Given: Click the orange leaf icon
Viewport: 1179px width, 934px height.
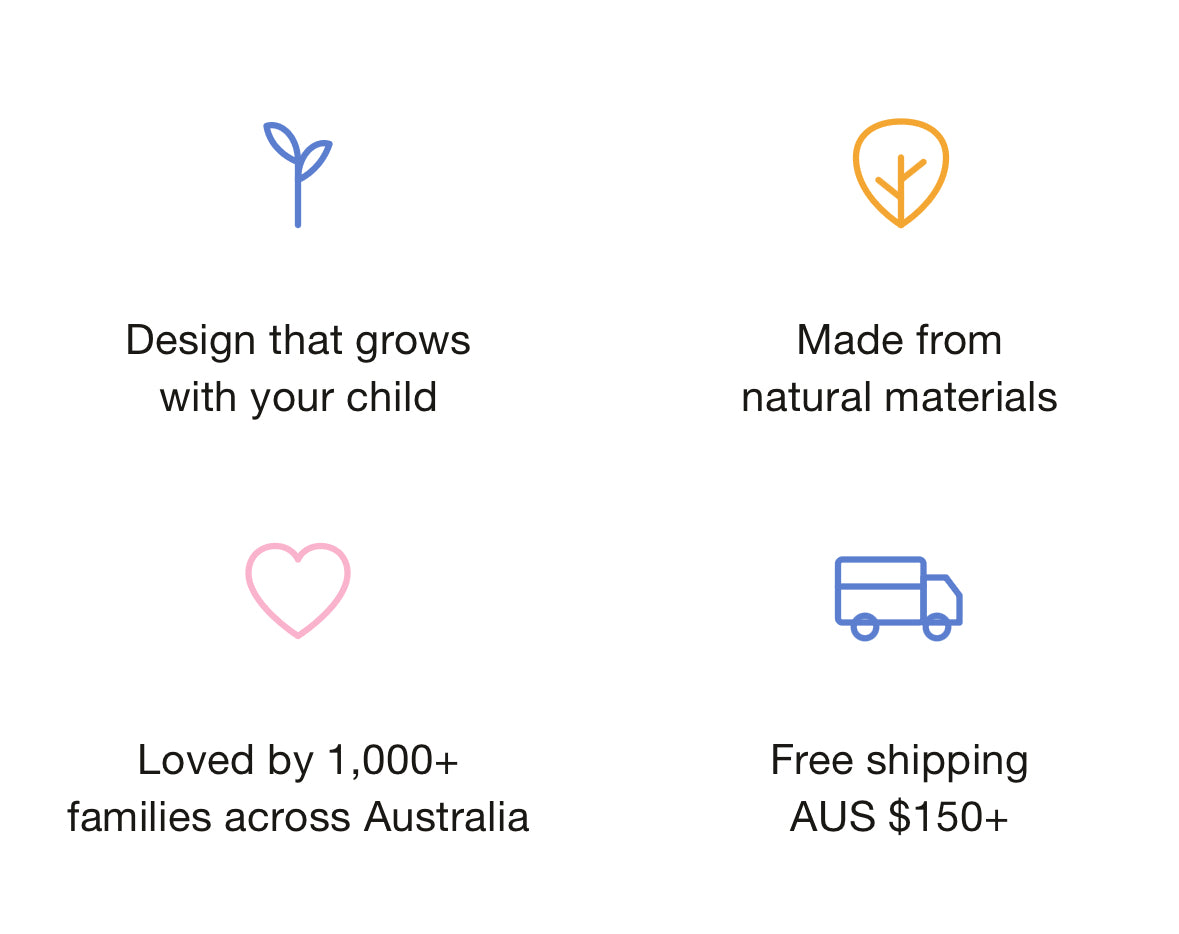Looking at the screenshot, I should point(900,173).
